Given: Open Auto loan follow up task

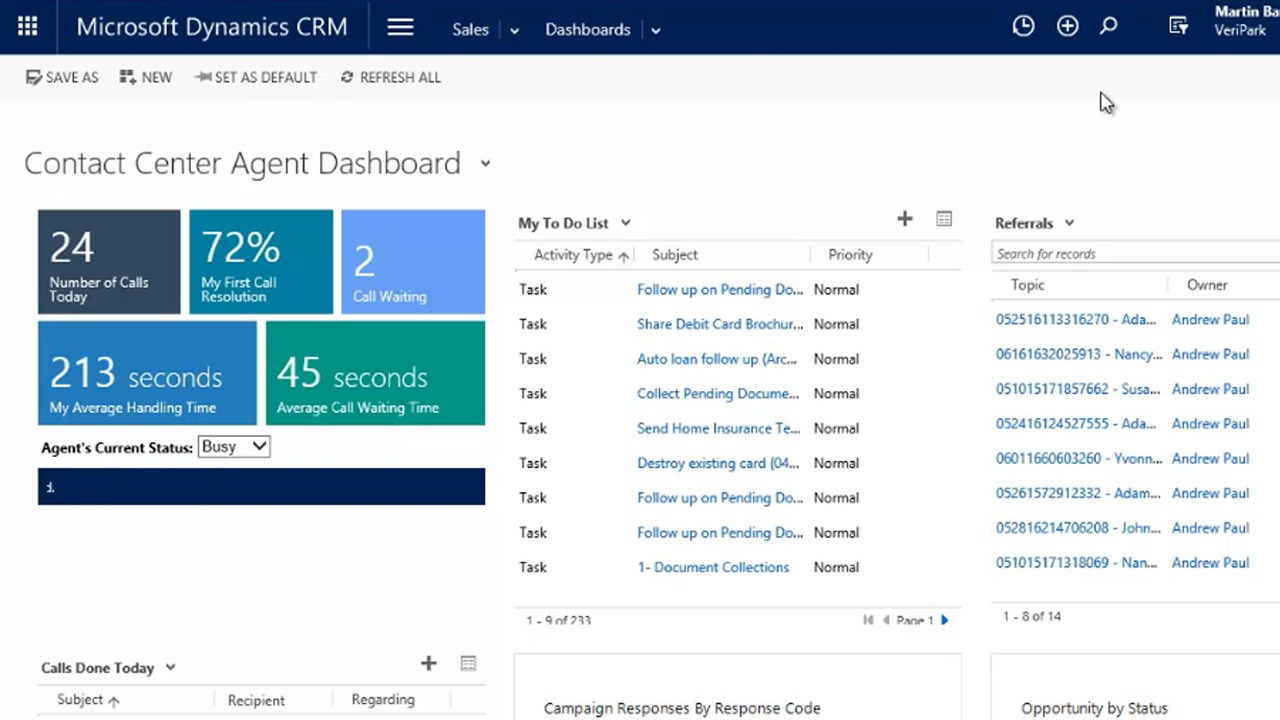Looking at the screenshot, I should [x=717, y=359].
